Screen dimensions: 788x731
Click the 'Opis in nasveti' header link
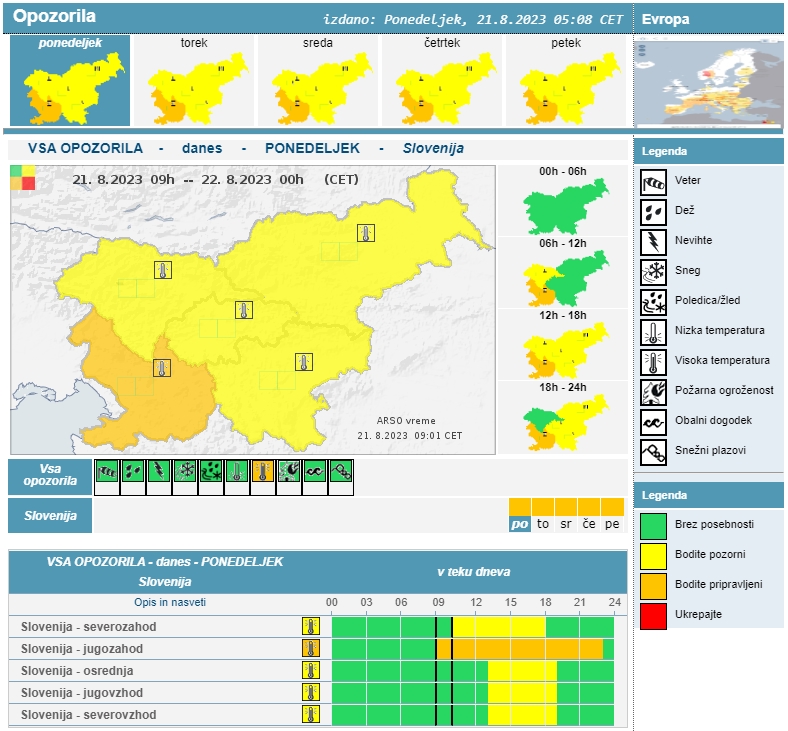pos(170,602)
